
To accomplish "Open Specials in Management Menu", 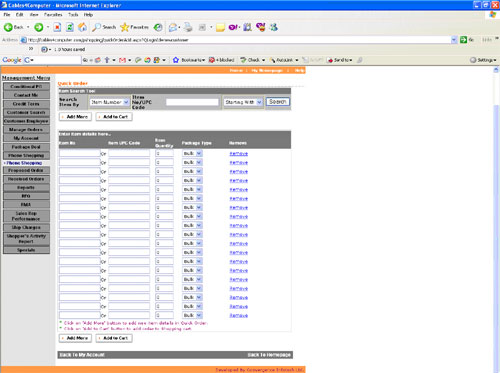I will (26, 250).
